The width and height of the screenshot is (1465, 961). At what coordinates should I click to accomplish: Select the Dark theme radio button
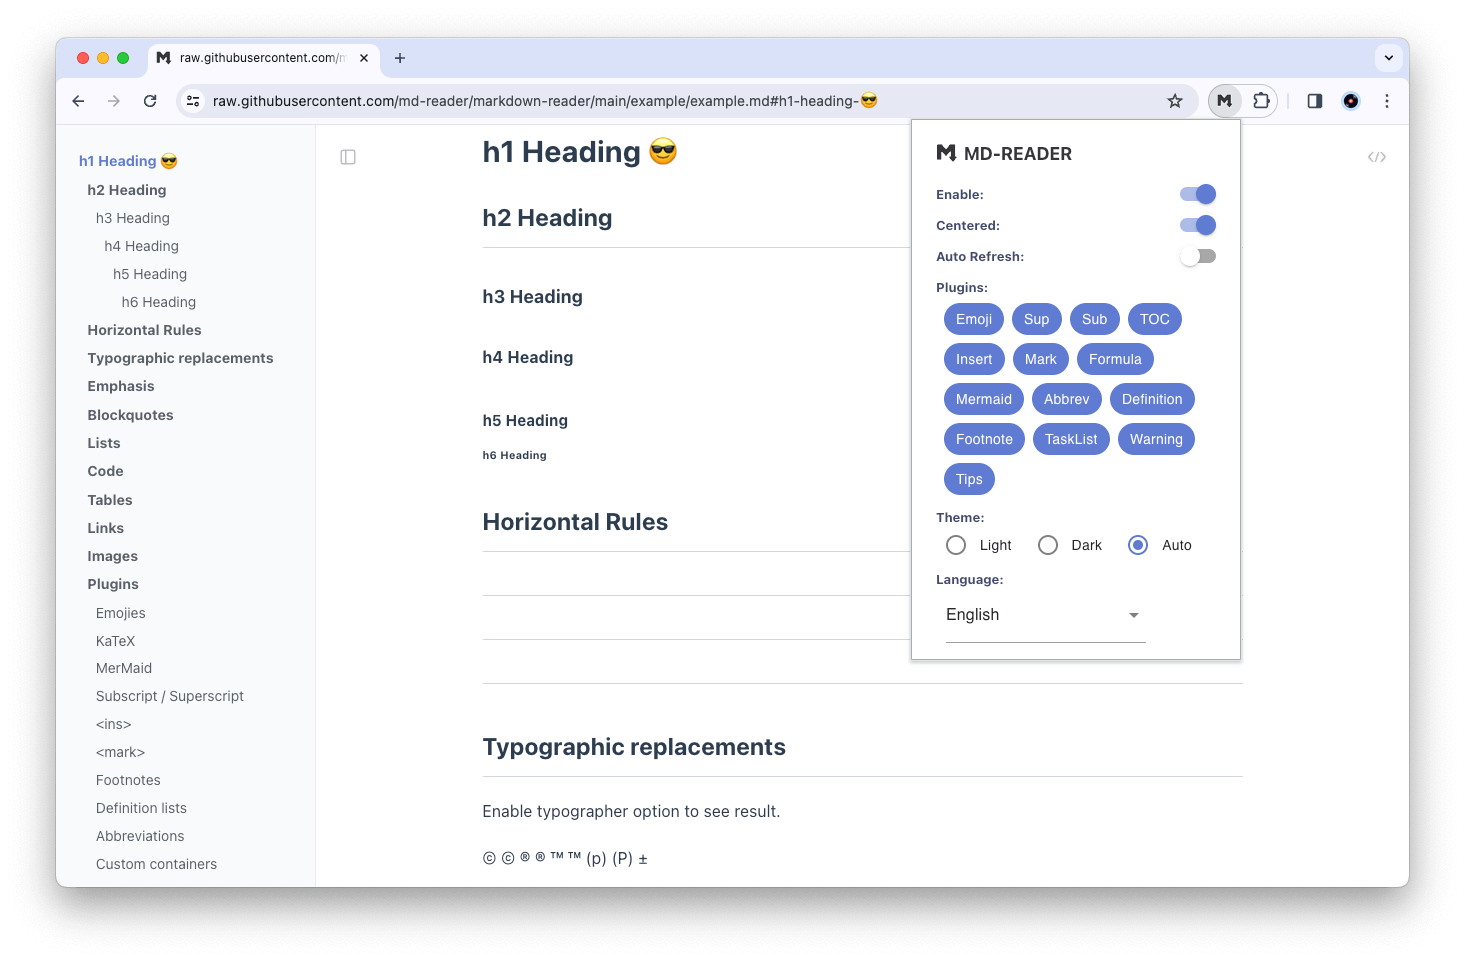(1048, 545)
